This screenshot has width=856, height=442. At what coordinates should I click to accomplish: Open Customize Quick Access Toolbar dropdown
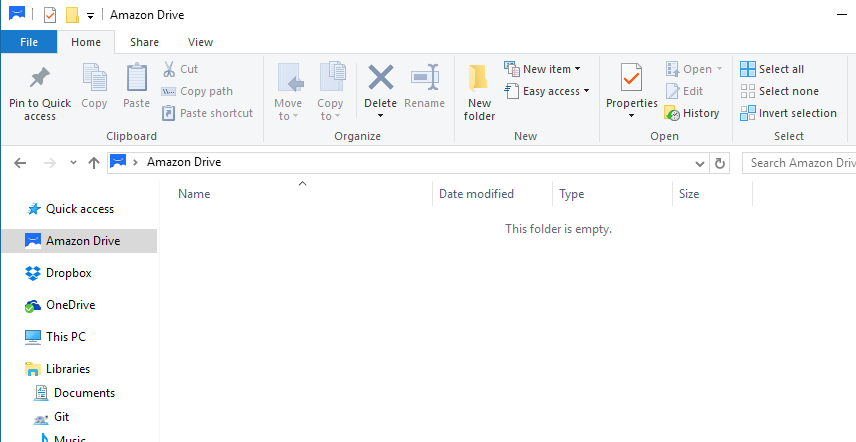(91, 15)
